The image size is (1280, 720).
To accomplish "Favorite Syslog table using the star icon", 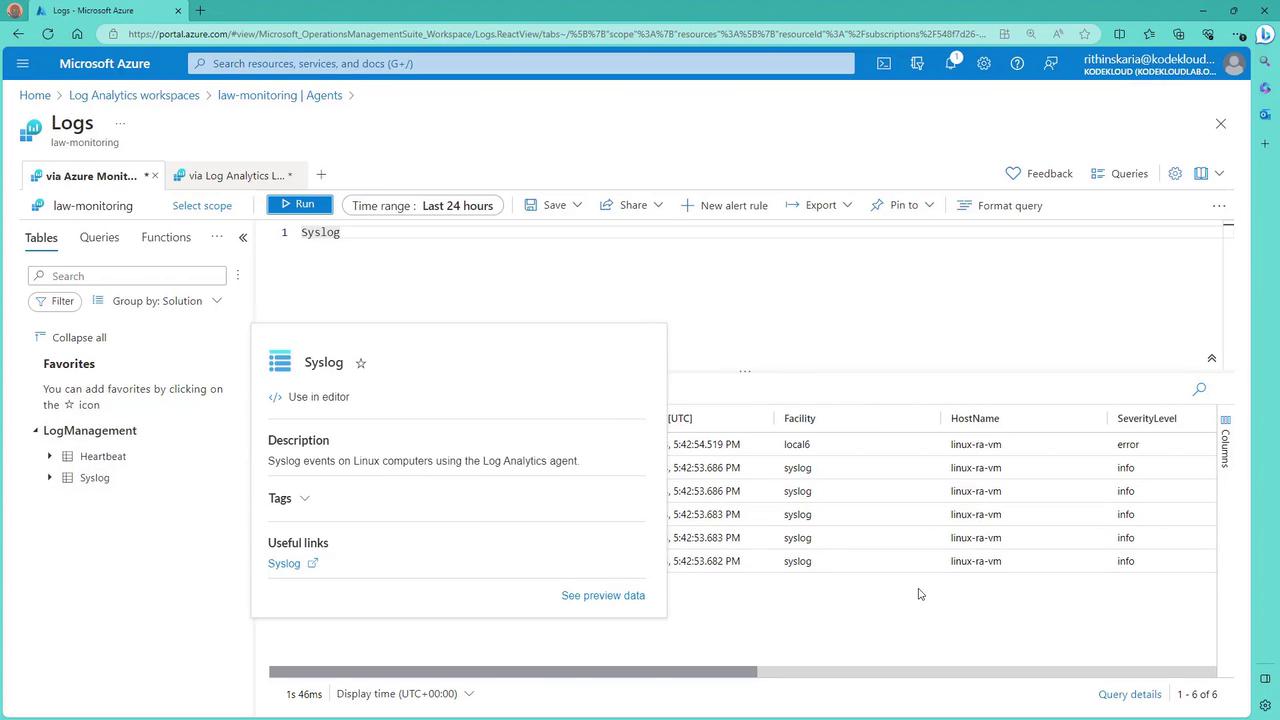I will tap(361, 363).
